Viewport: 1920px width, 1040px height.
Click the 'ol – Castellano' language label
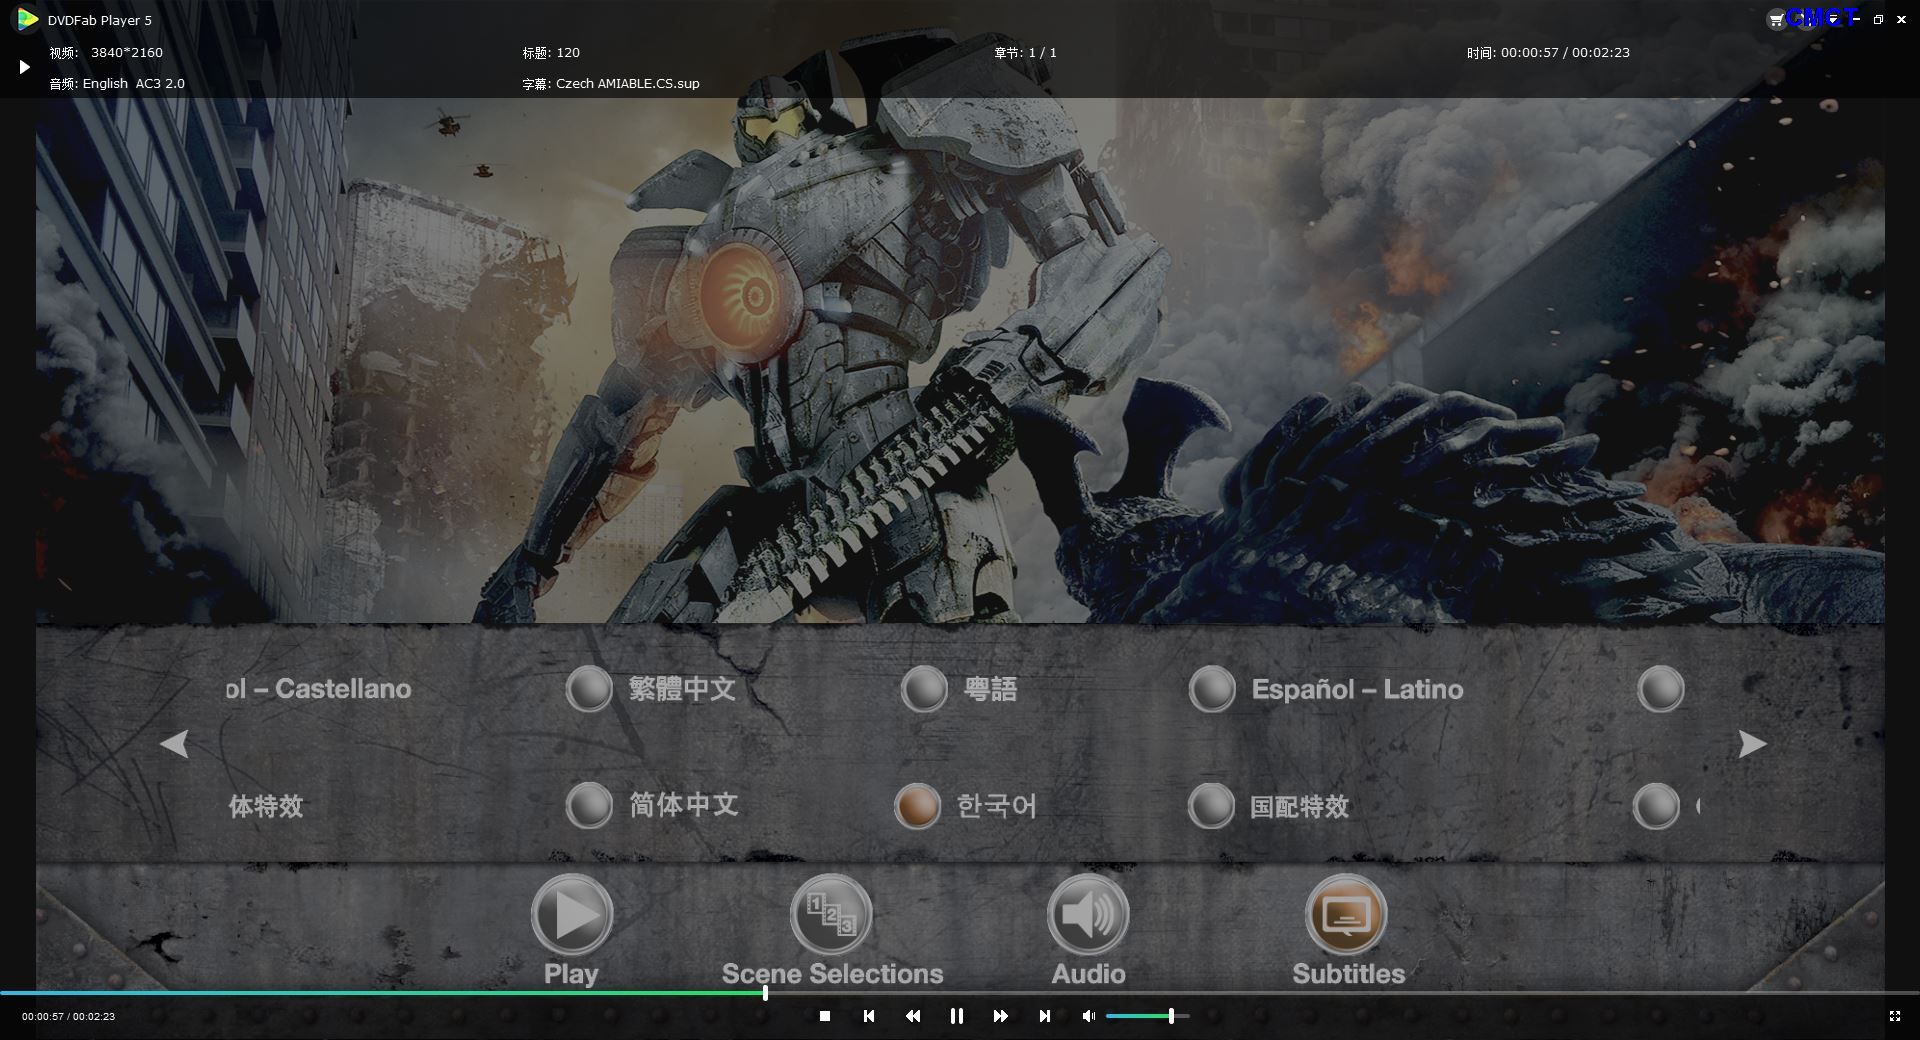pos(318,689)
